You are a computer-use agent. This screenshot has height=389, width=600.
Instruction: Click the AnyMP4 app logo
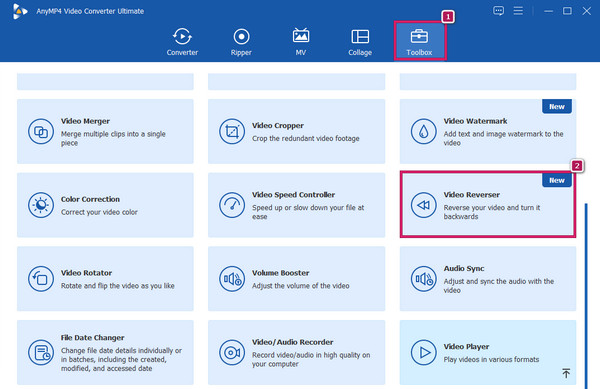(x=19, y=11)
